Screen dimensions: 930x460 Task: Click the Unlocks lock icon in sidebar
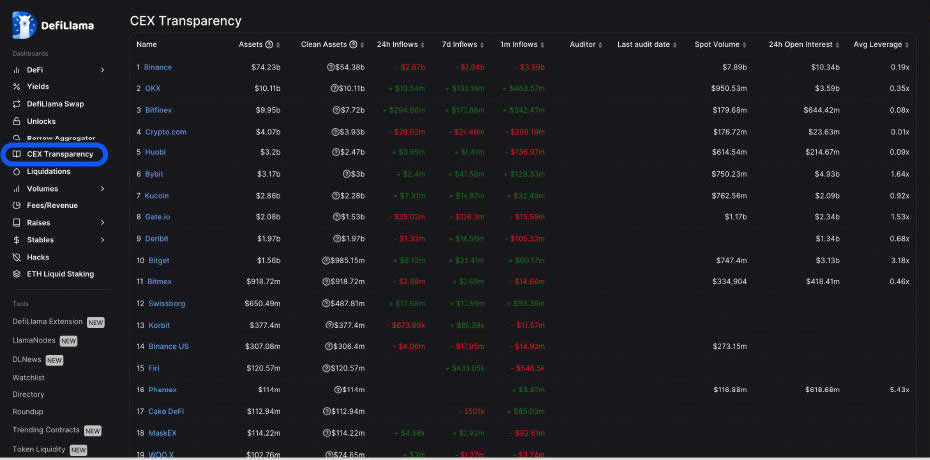tap(16, 121)
